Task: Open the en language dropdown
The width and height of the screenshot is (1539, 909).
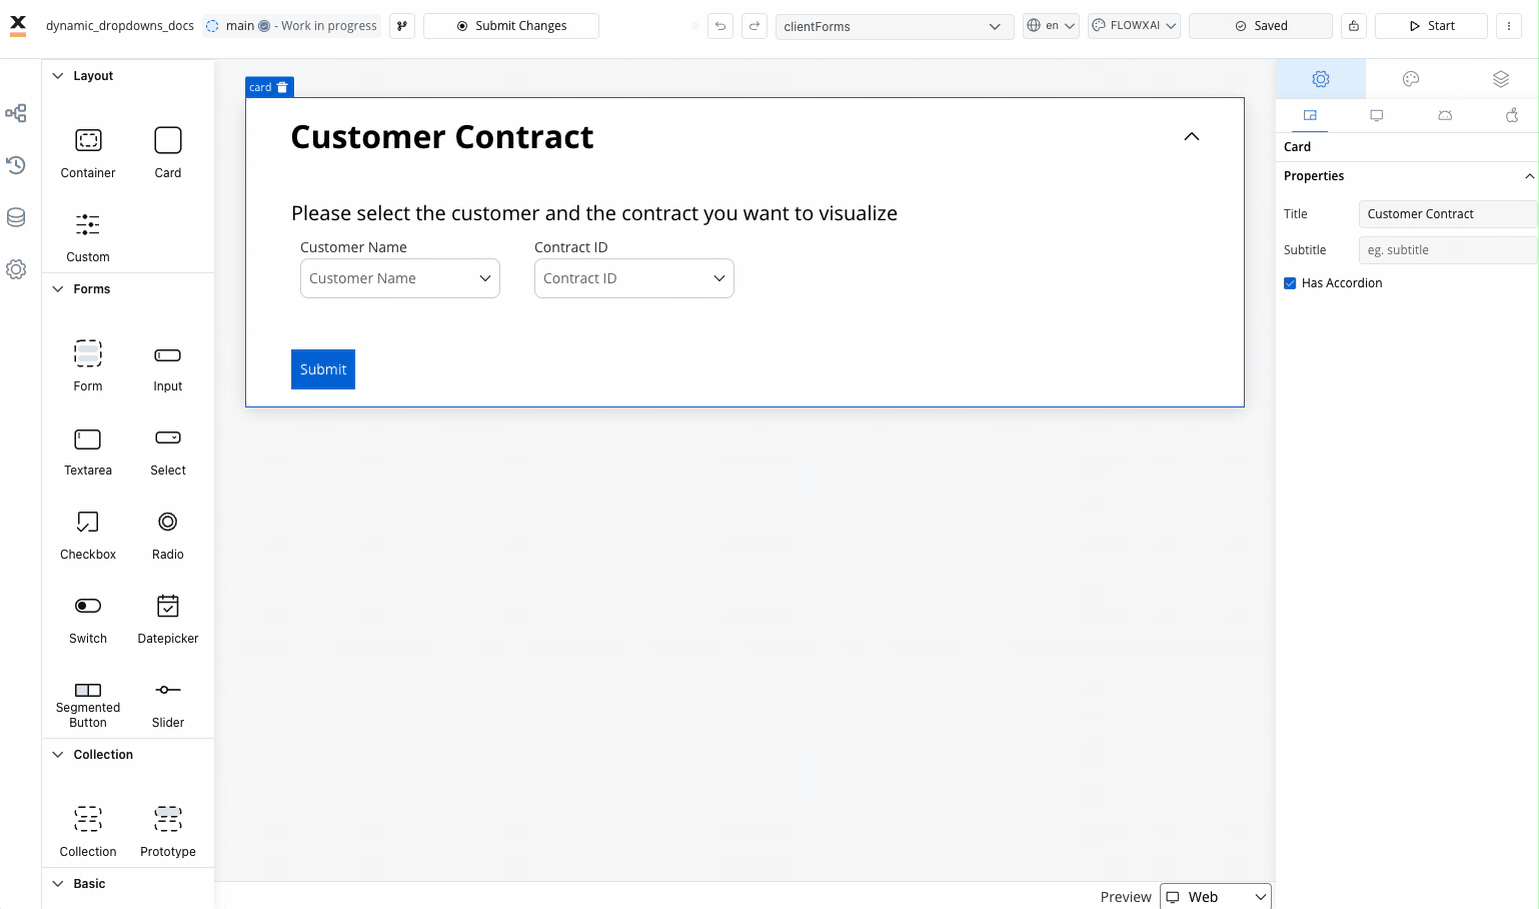Action: (x=1051, y=26)
